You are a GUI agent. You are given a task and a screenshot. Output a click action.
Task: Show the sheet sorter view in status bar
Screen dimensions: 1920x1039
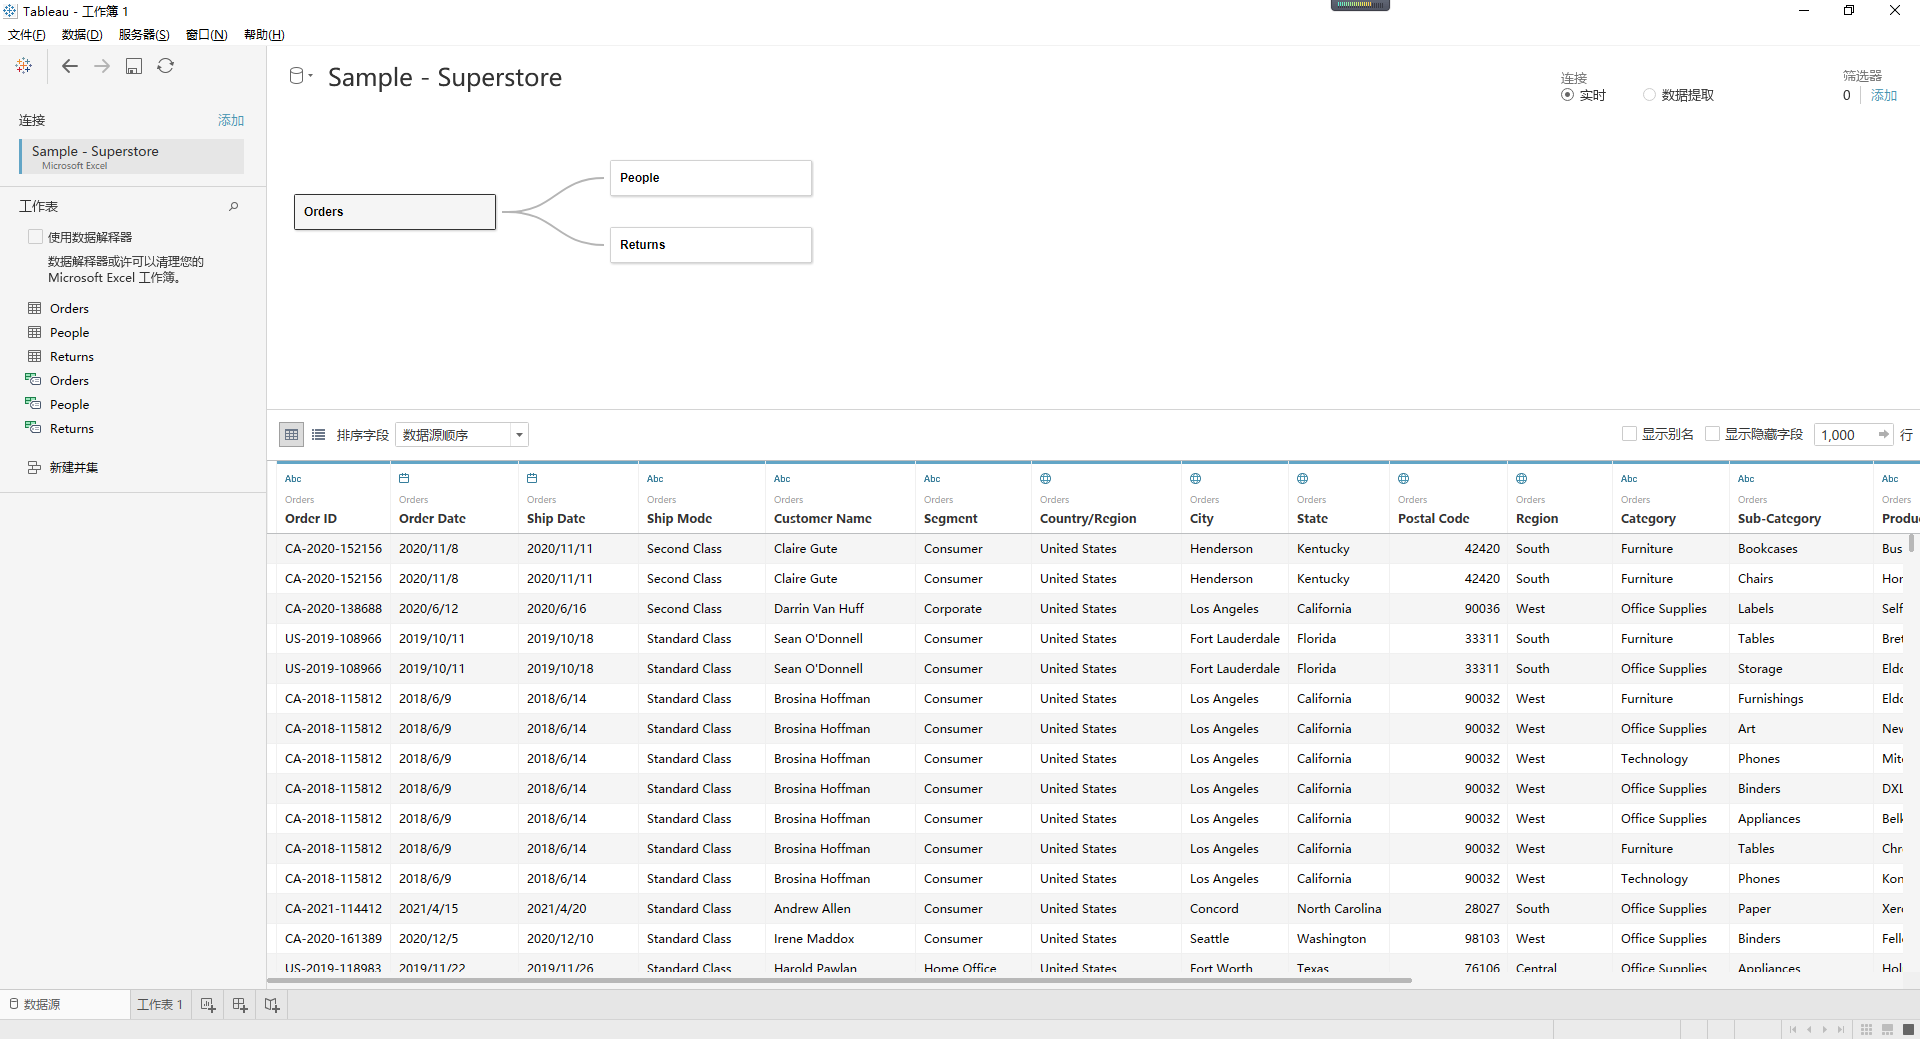(1866, 1029)
